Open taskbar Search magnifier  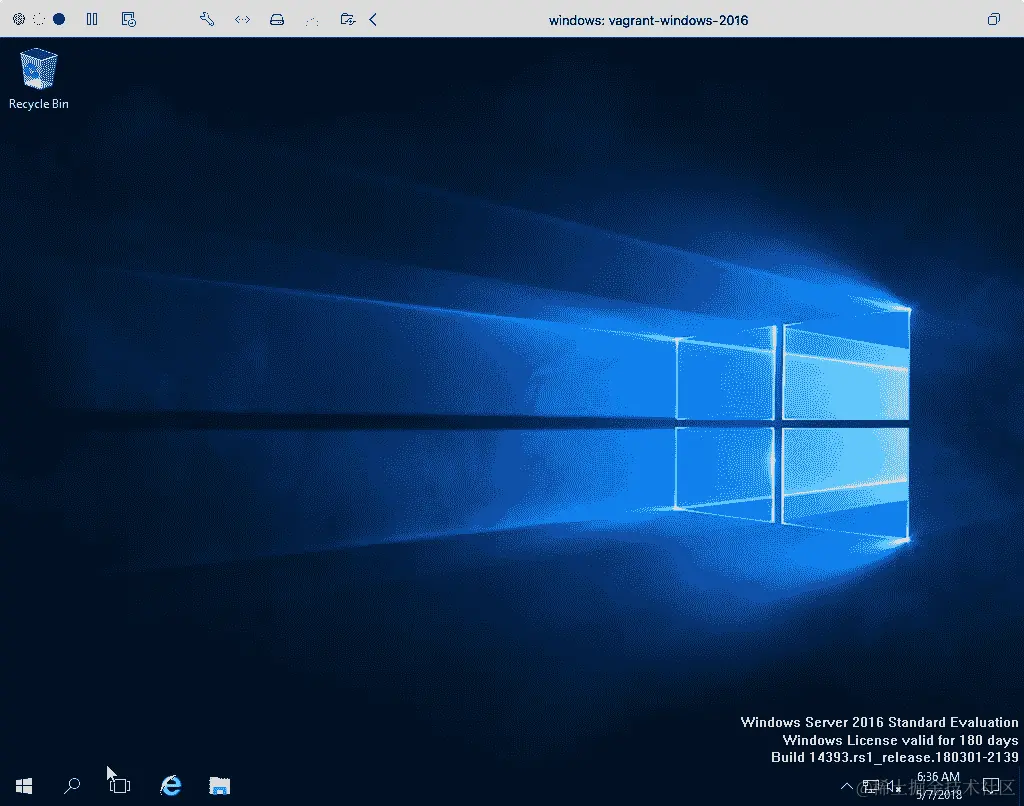72,786
